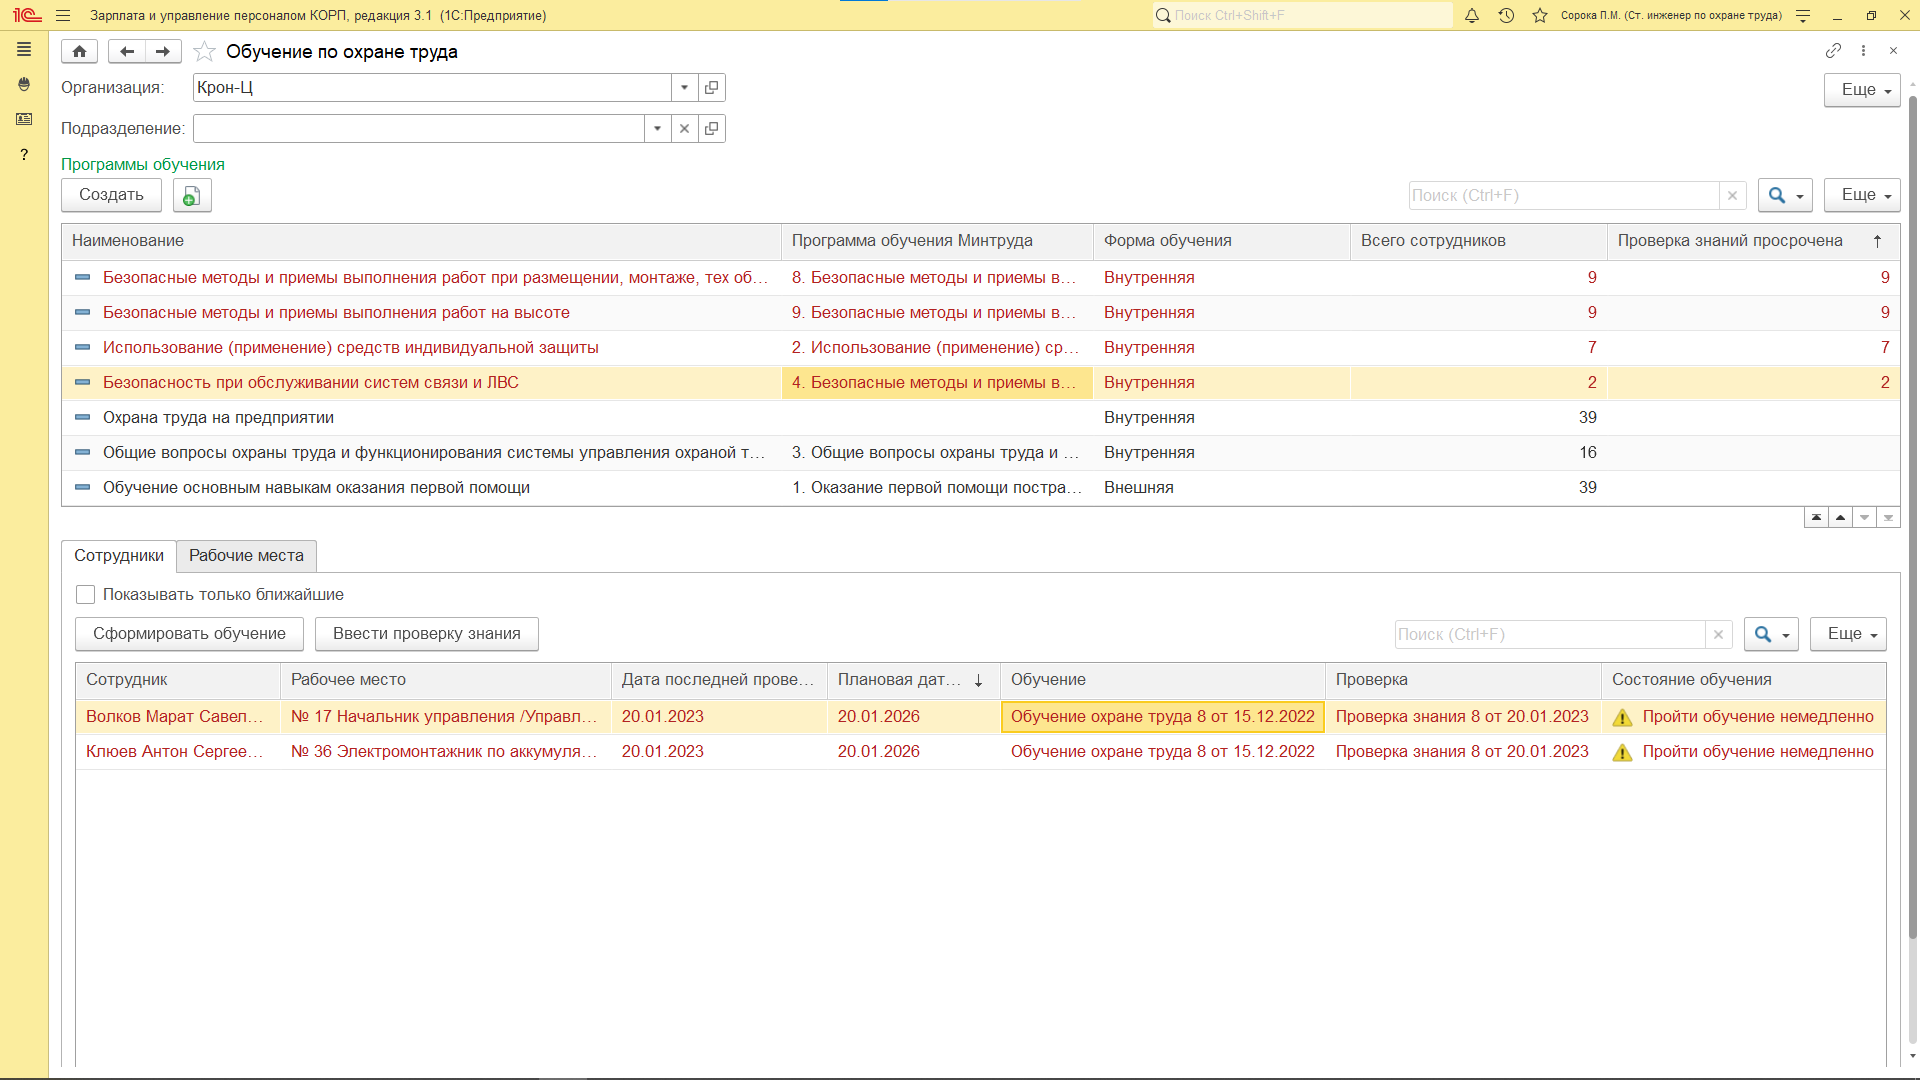1920x1080 pixels.
Task: Click create-by-copy document icon
Action: (191, 195)
